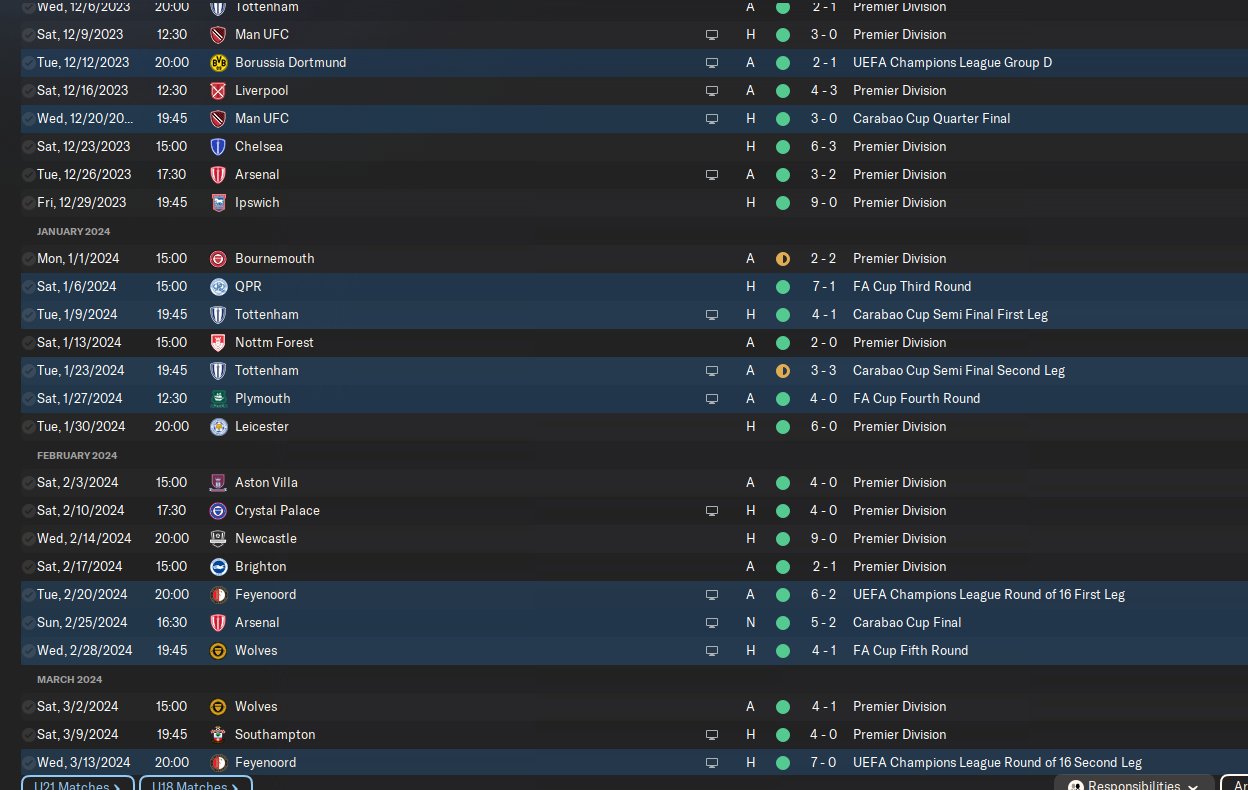Image resolution: width=1248 pixels, height=790 pixels.
Task: Click the Newcastle club crest icon
Action: point(218,538)
